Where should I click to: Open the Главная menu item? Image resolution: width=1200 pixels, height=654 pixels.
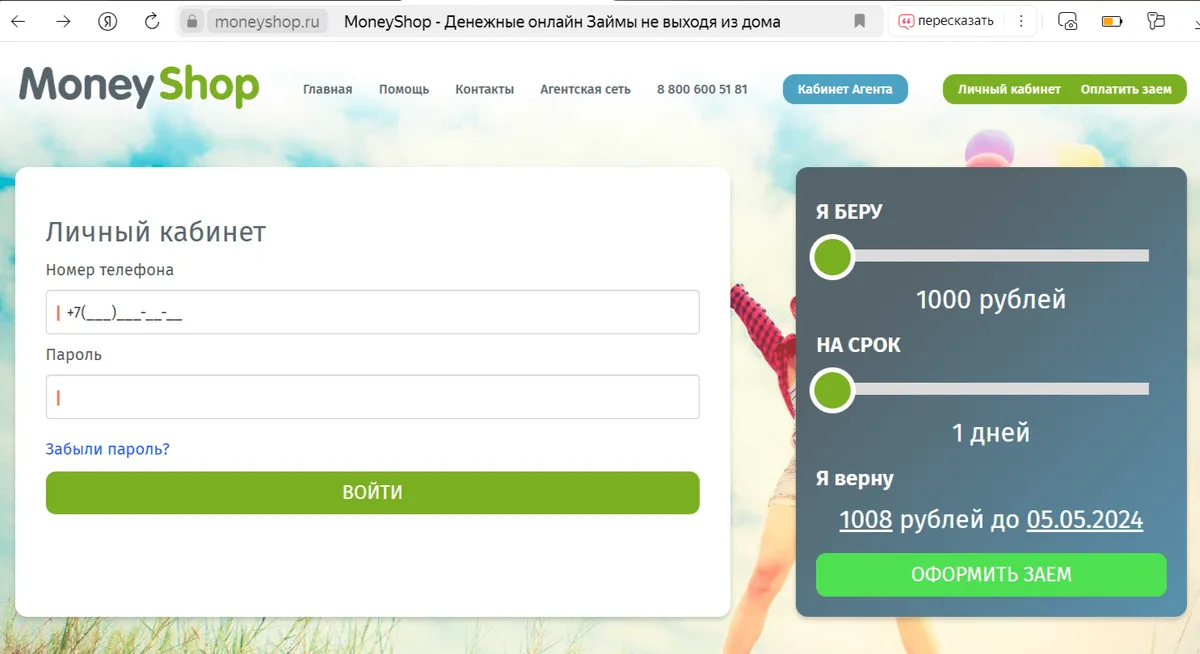click(x=327, y=89)
